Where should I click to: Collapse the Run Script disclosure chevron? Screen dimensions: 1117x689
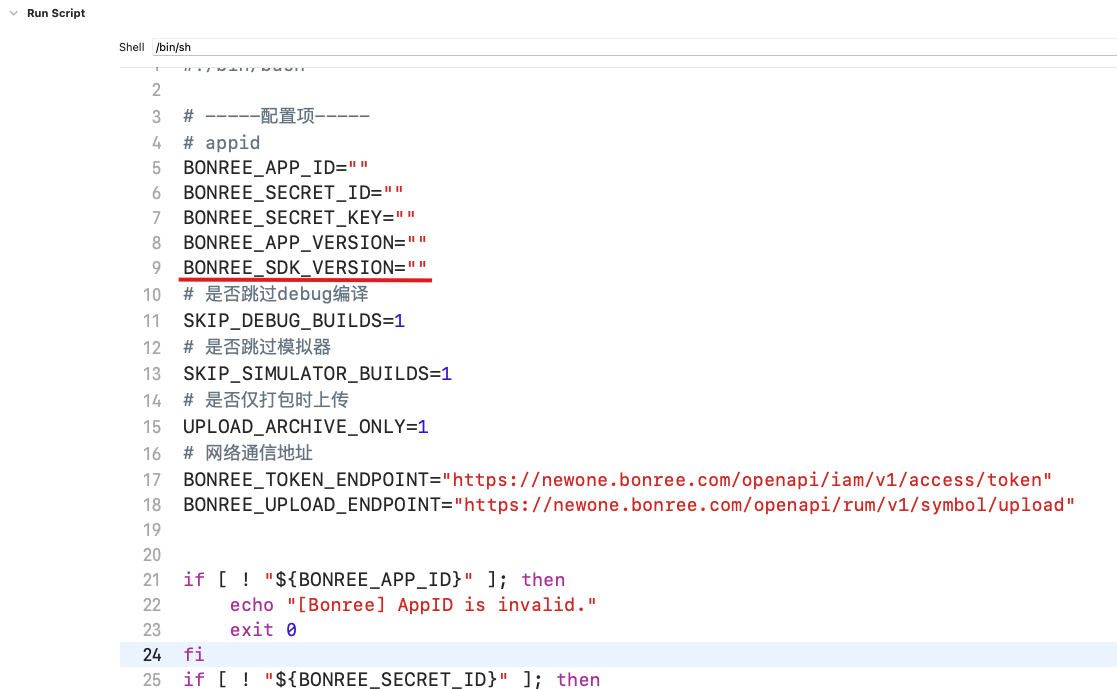[x=13, y=14]
